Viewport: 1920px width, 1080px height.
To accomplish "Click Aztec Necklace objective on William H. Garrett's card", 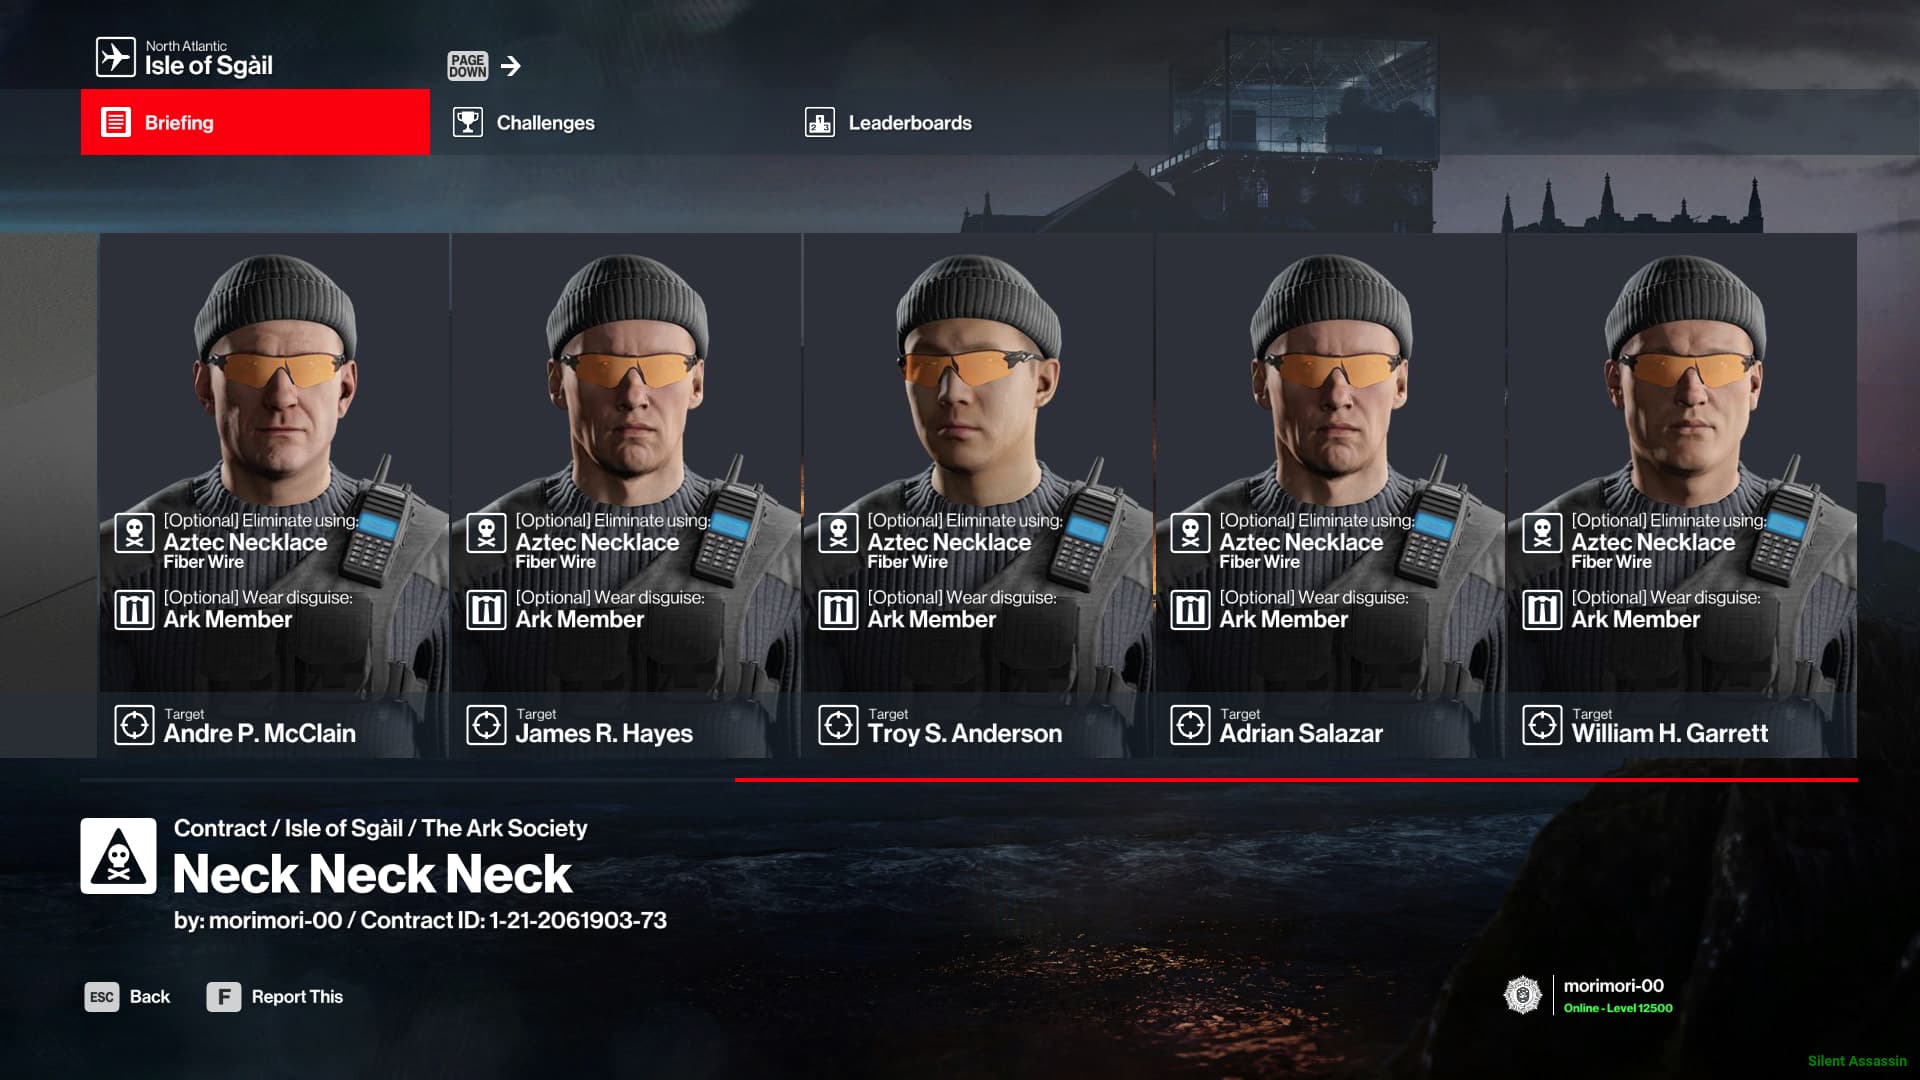I will click(1653, 542).
